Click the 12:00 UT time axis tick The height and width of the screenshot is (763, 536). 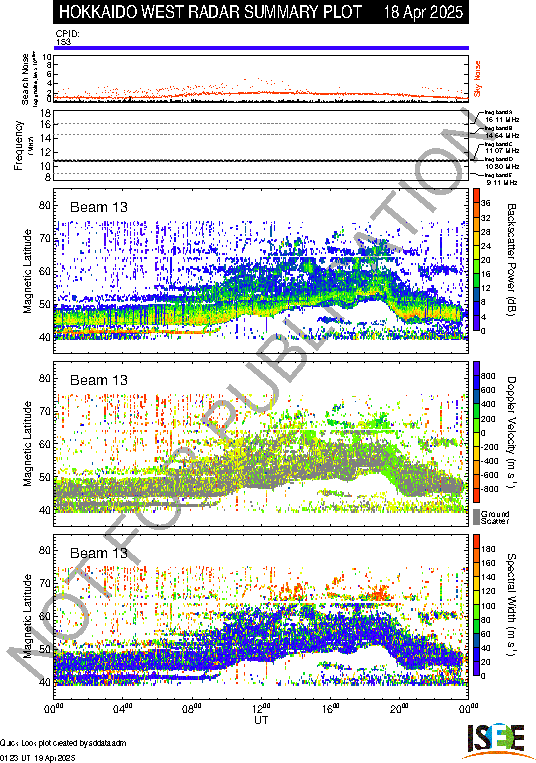[x=261, y=708]
